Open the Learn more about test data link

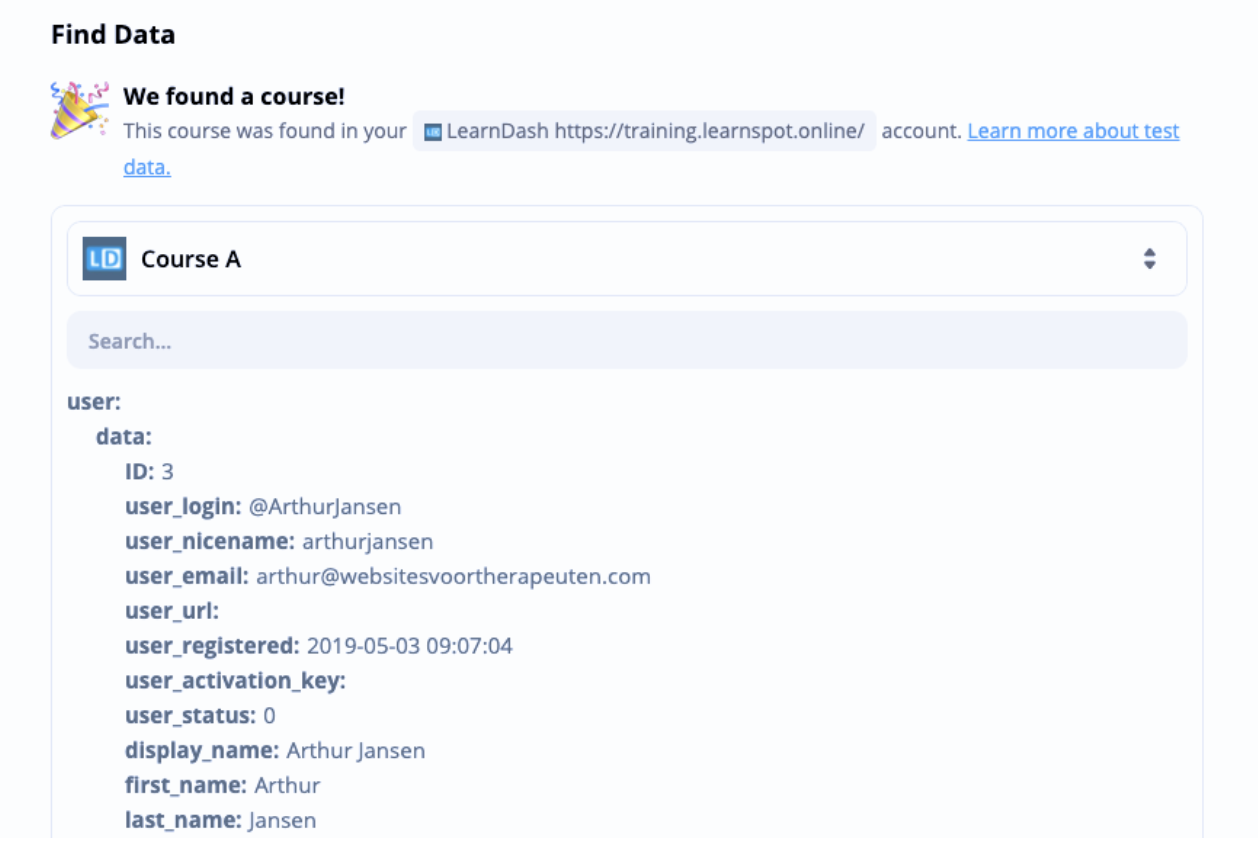1073,131
